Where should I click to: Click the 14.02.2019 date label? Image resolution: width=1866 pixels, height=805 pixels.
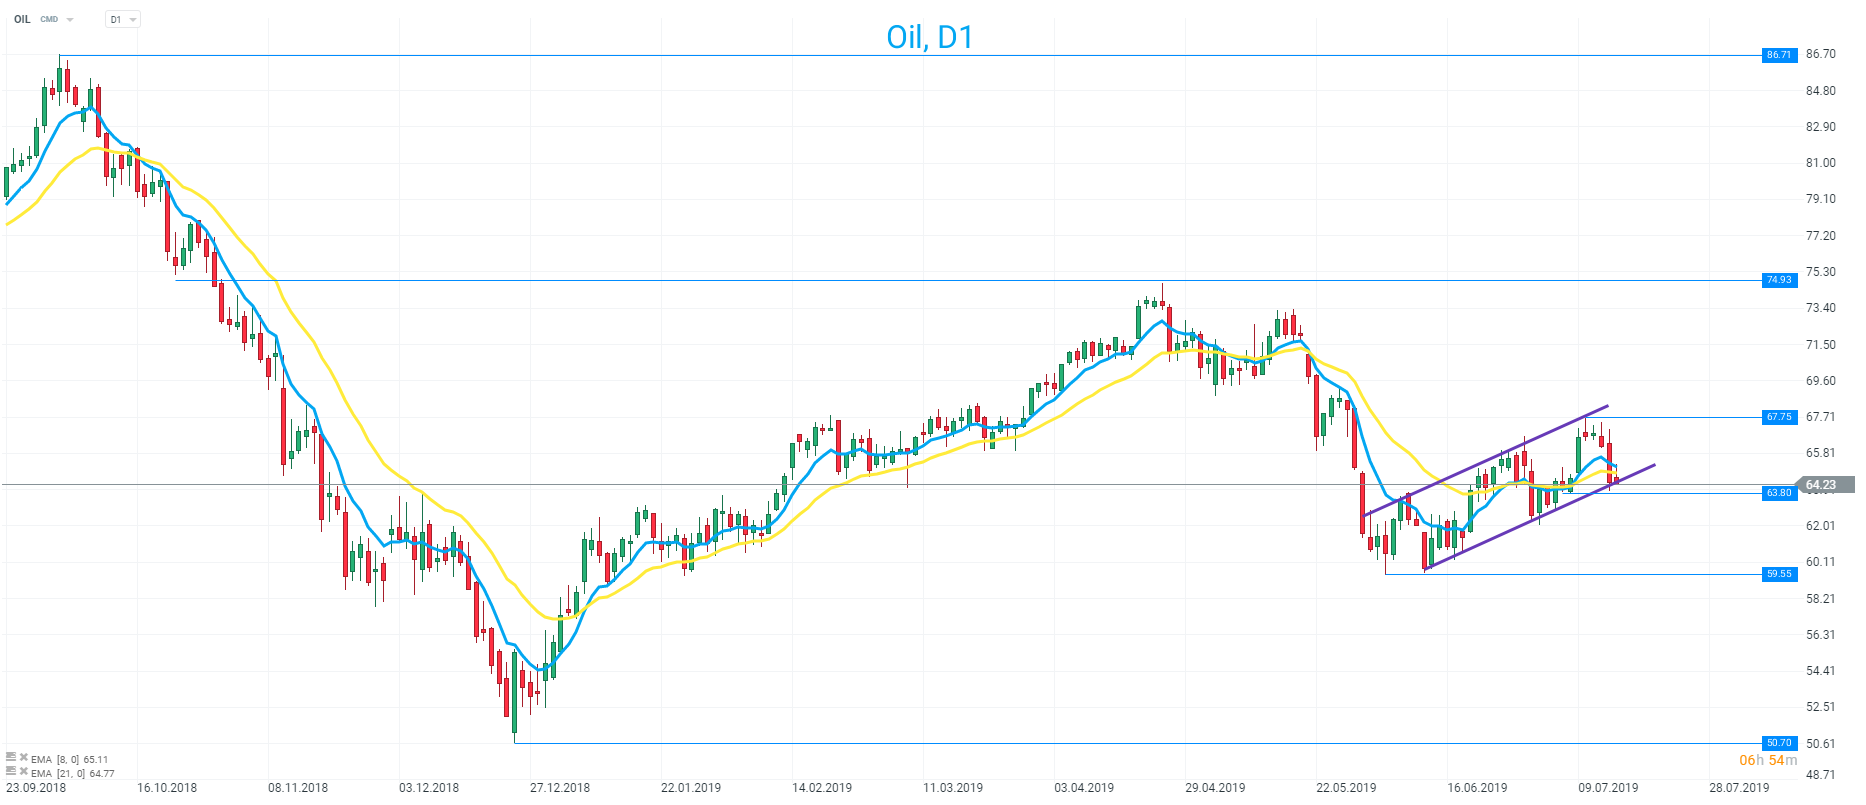point(822,788)
